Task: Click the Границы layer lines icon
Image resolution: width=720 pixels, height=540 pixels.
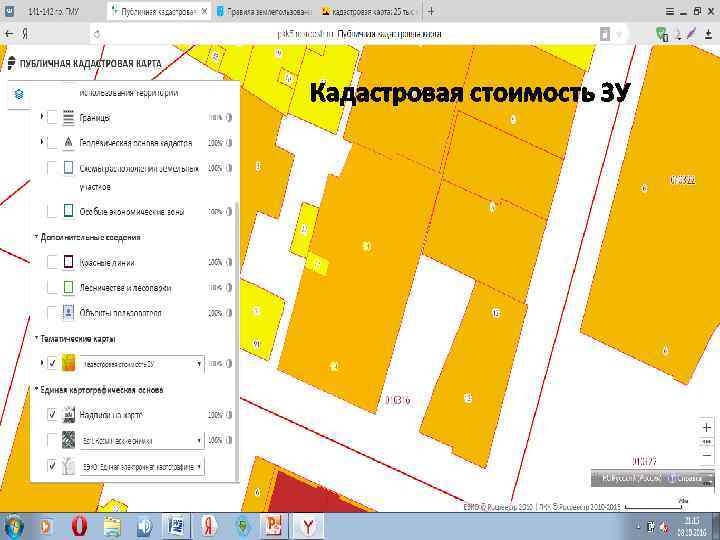Action: coord(68,118)
